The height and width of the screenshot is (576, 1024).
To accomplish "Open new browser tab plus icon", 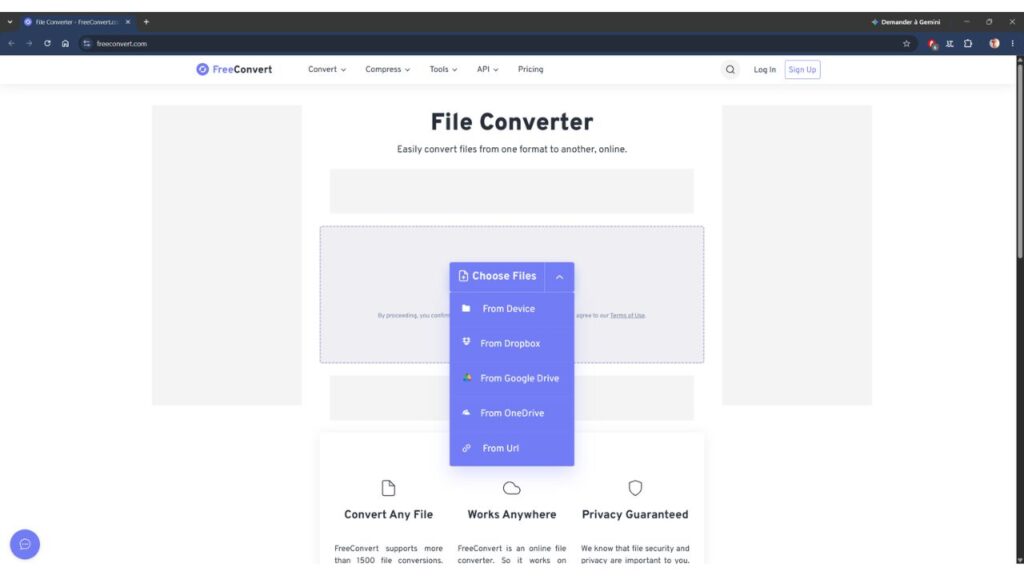I will (146, 22).
